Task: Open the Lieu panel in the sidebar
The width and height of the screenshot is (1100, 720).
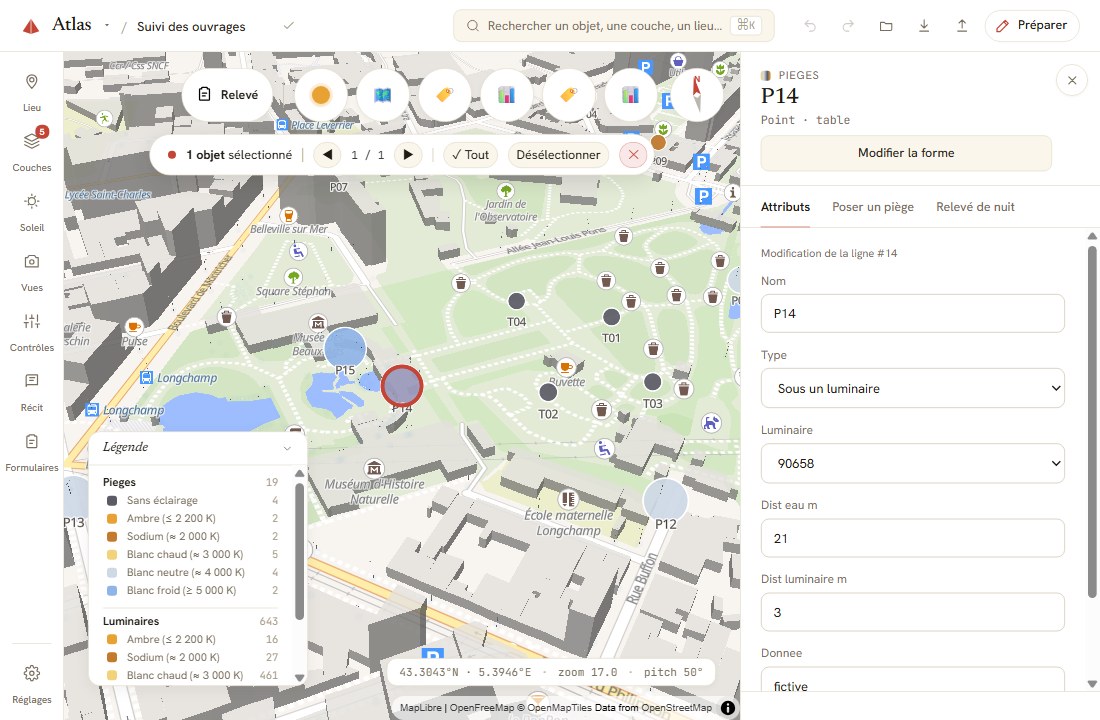Action: click(32, 92)
